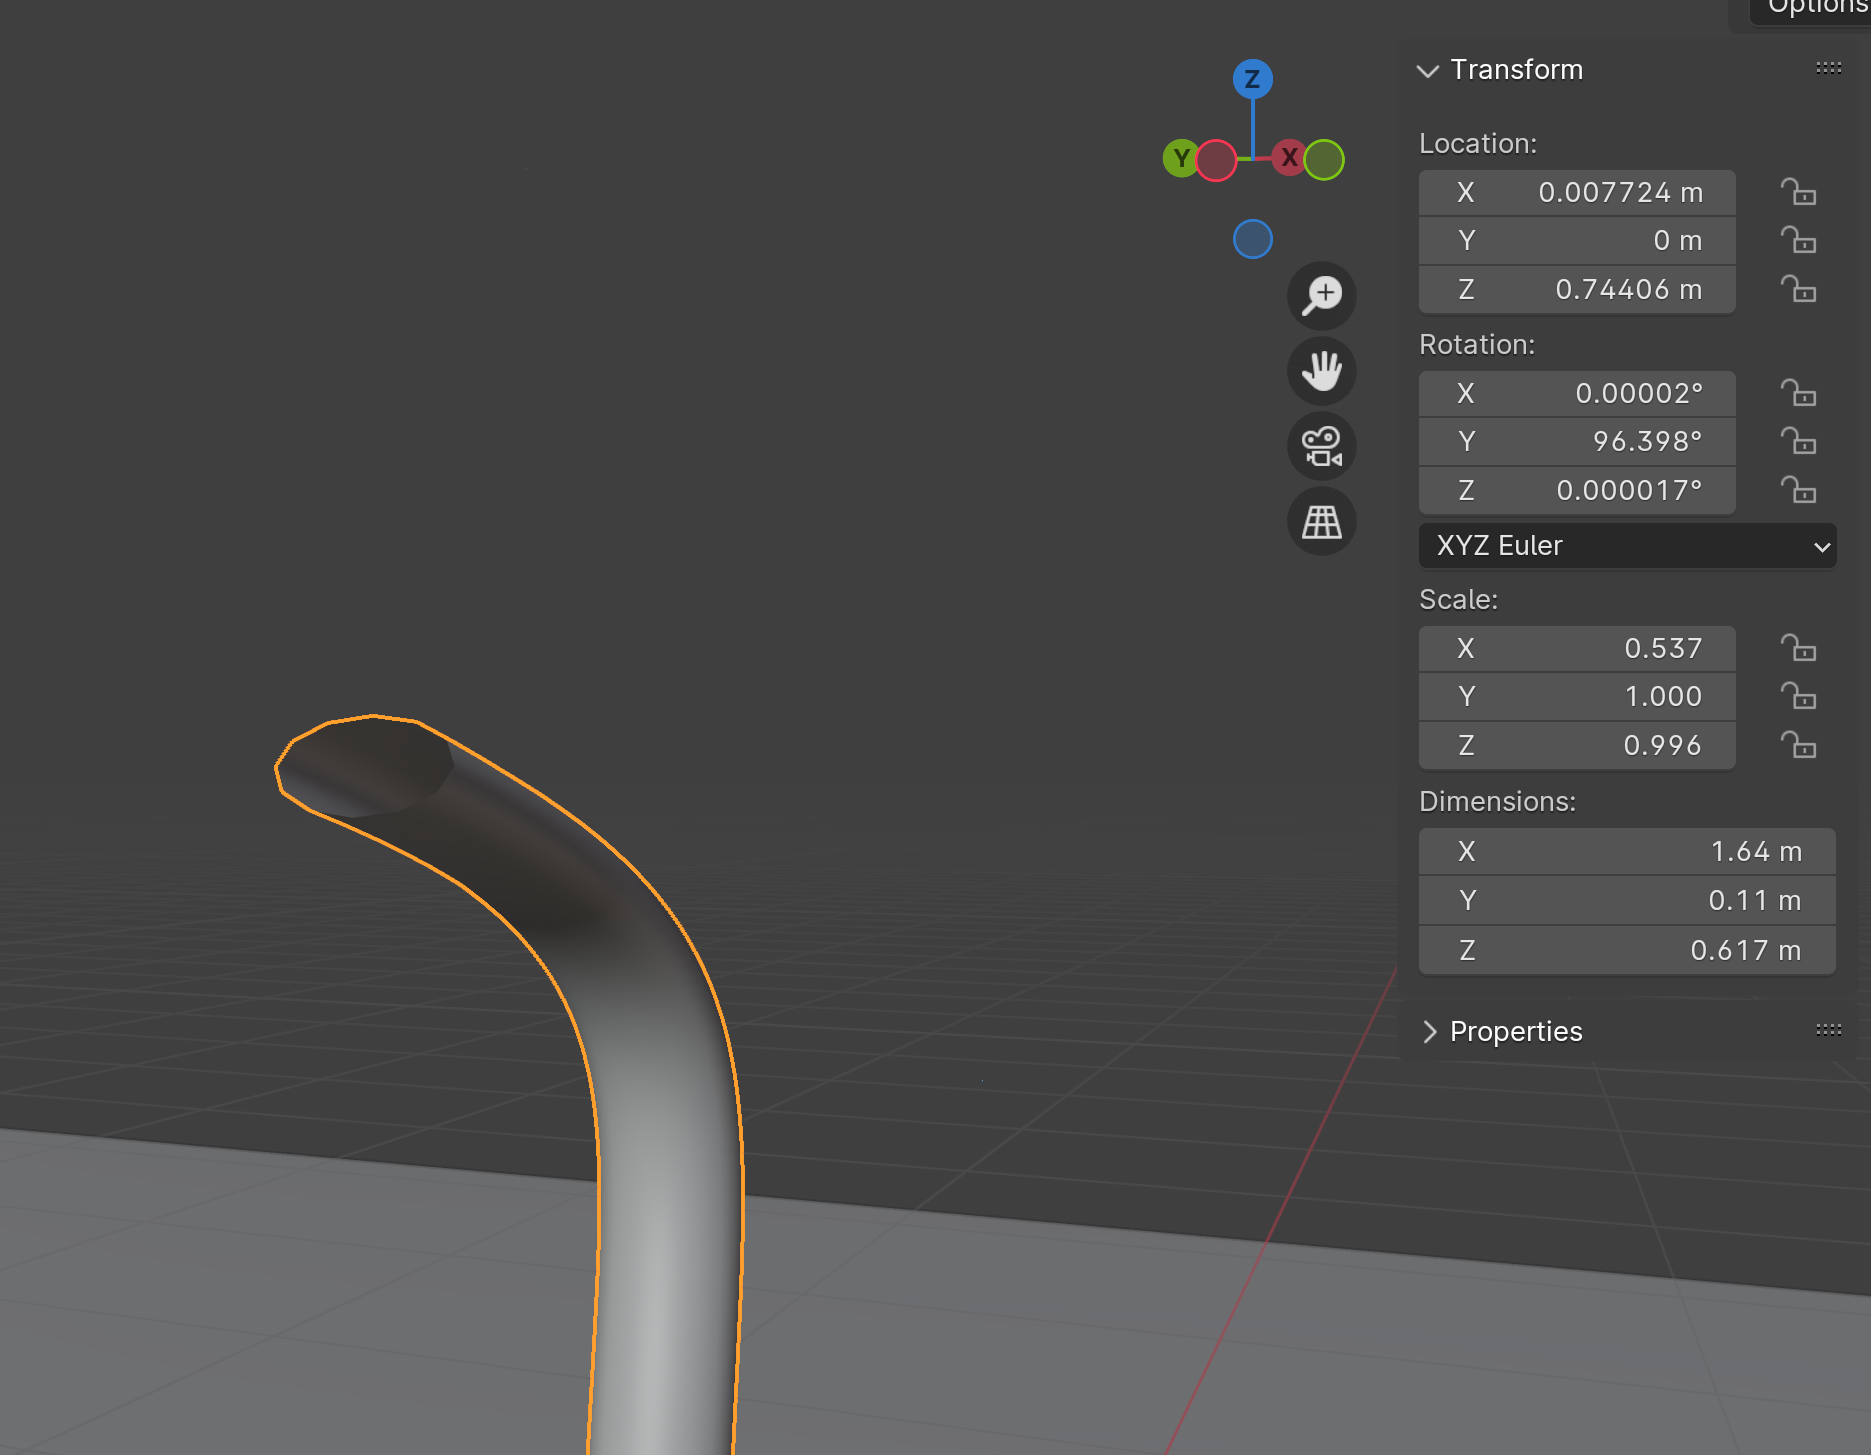Click Location Y field 0 m
This screenshot has height=1455, width=1871.
tap(1577, 240)
